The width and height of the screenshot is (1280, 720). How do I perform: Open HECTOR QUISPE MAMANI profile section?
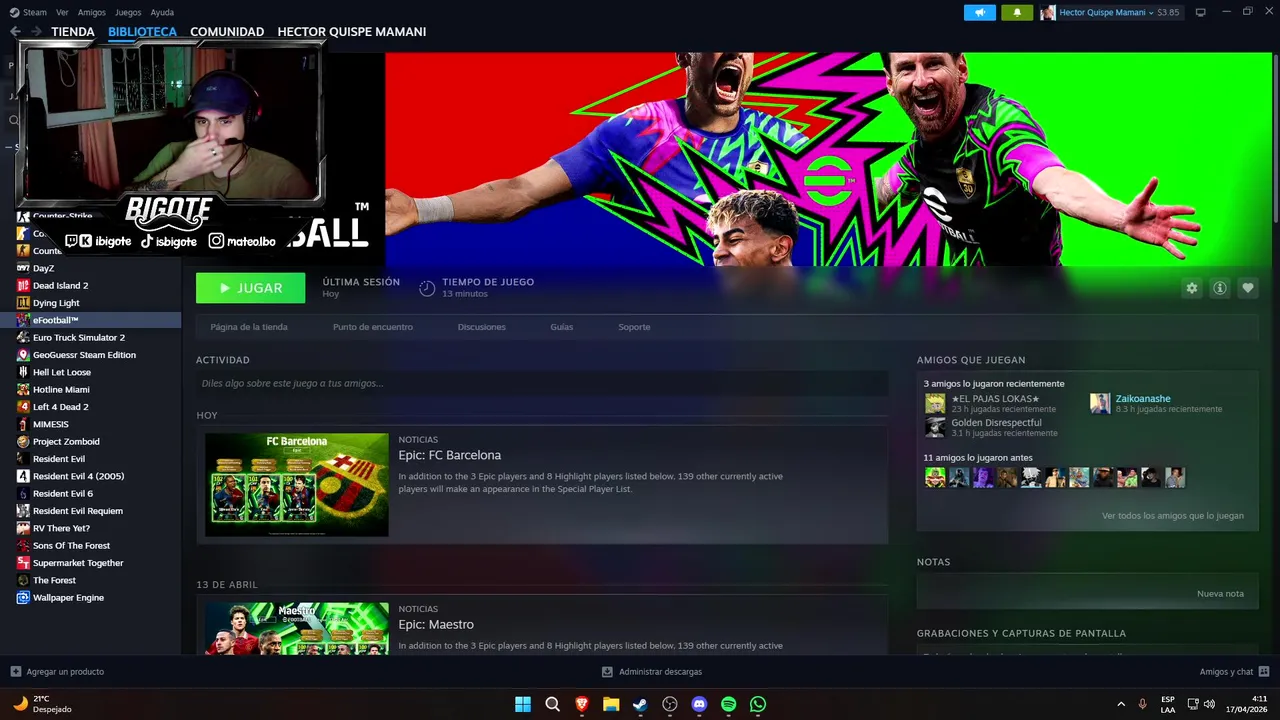352,32
